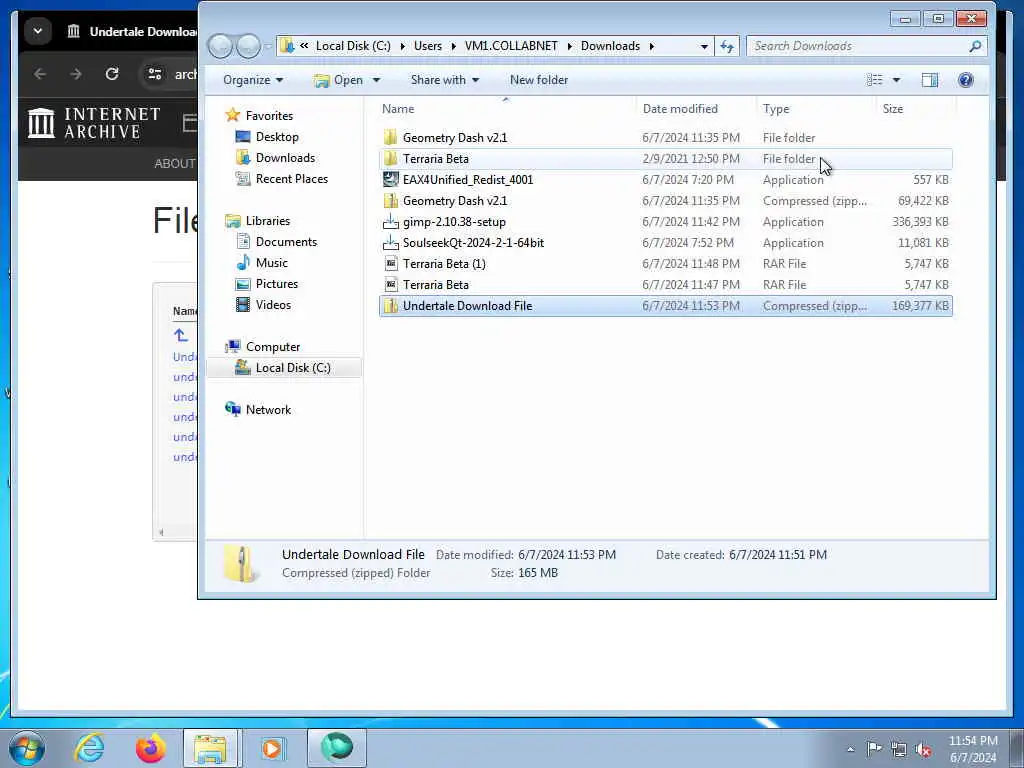Click site info icon in browser address bar
The height and width of the screenshot is (768, 1024).
(x=155, y=74)
